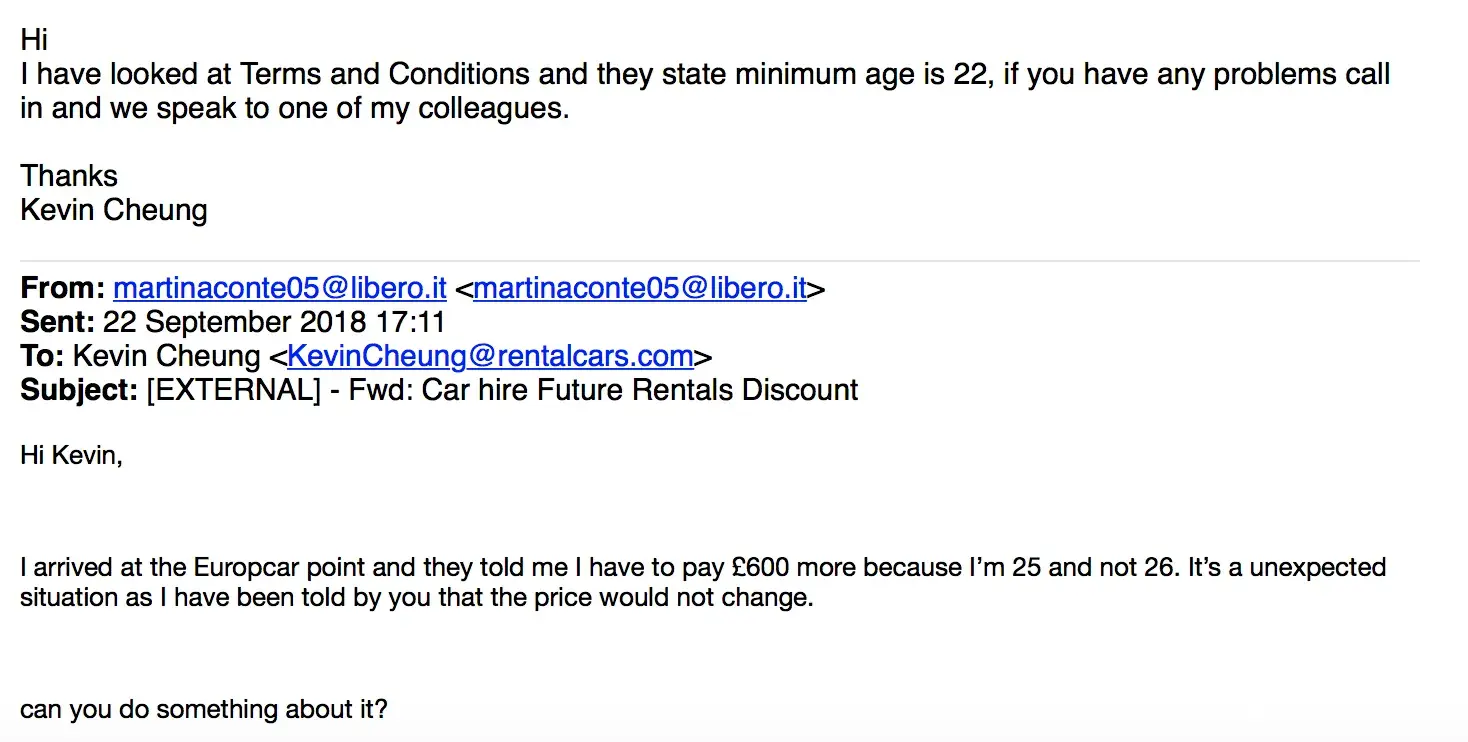Open the KevinCheung@rentalcars.com email link
This screenshot has height=742, width=1468.
click(490, 356)
